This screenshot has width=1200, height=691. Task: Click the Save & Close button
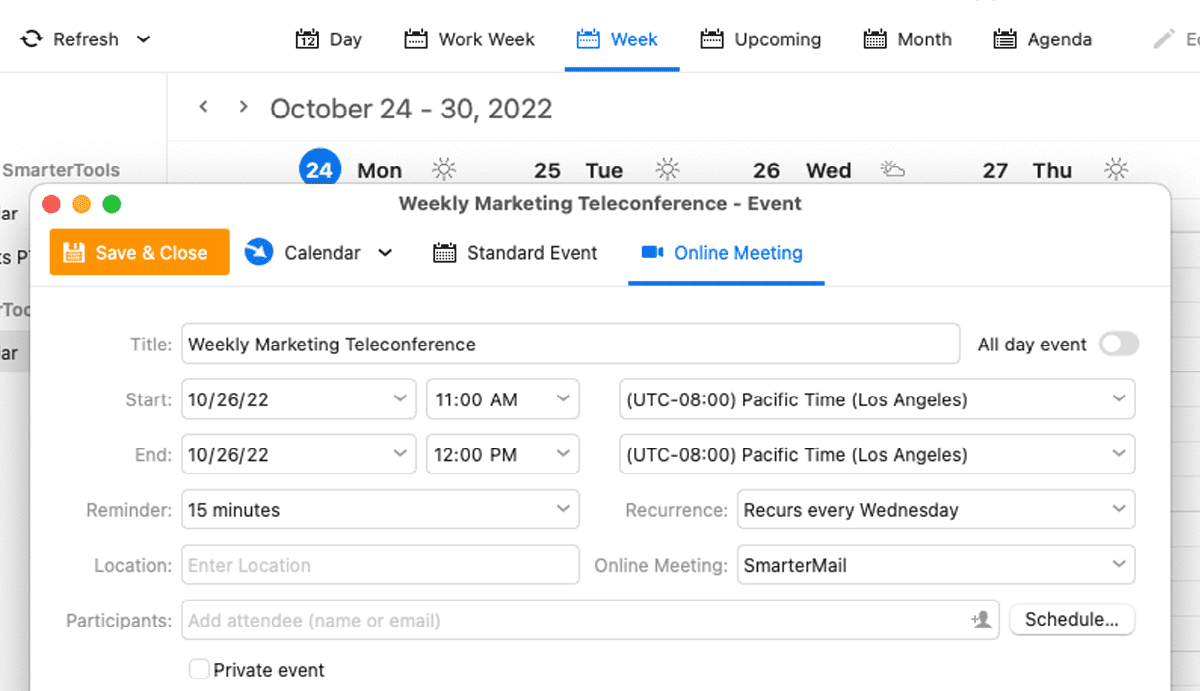tap(139, 252)
